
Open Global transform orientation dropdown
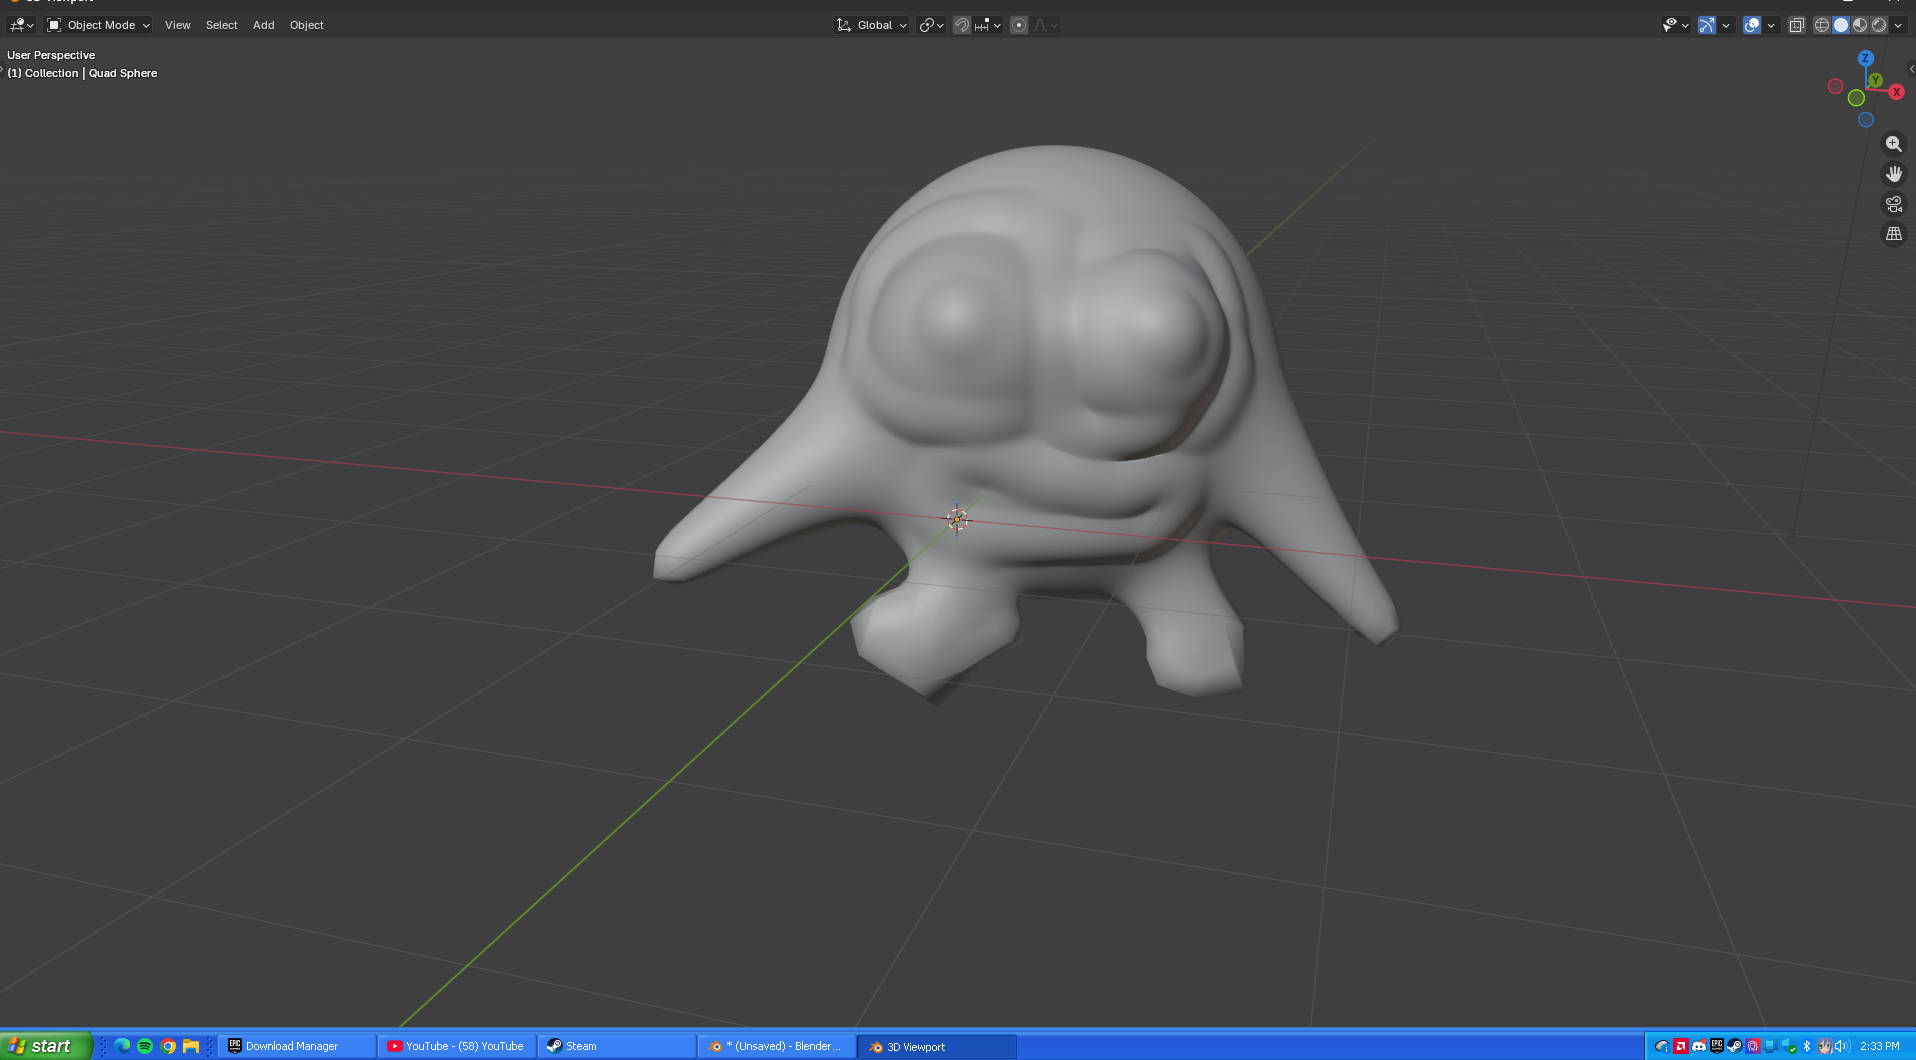pyautogui.click(x=873, y=25)
